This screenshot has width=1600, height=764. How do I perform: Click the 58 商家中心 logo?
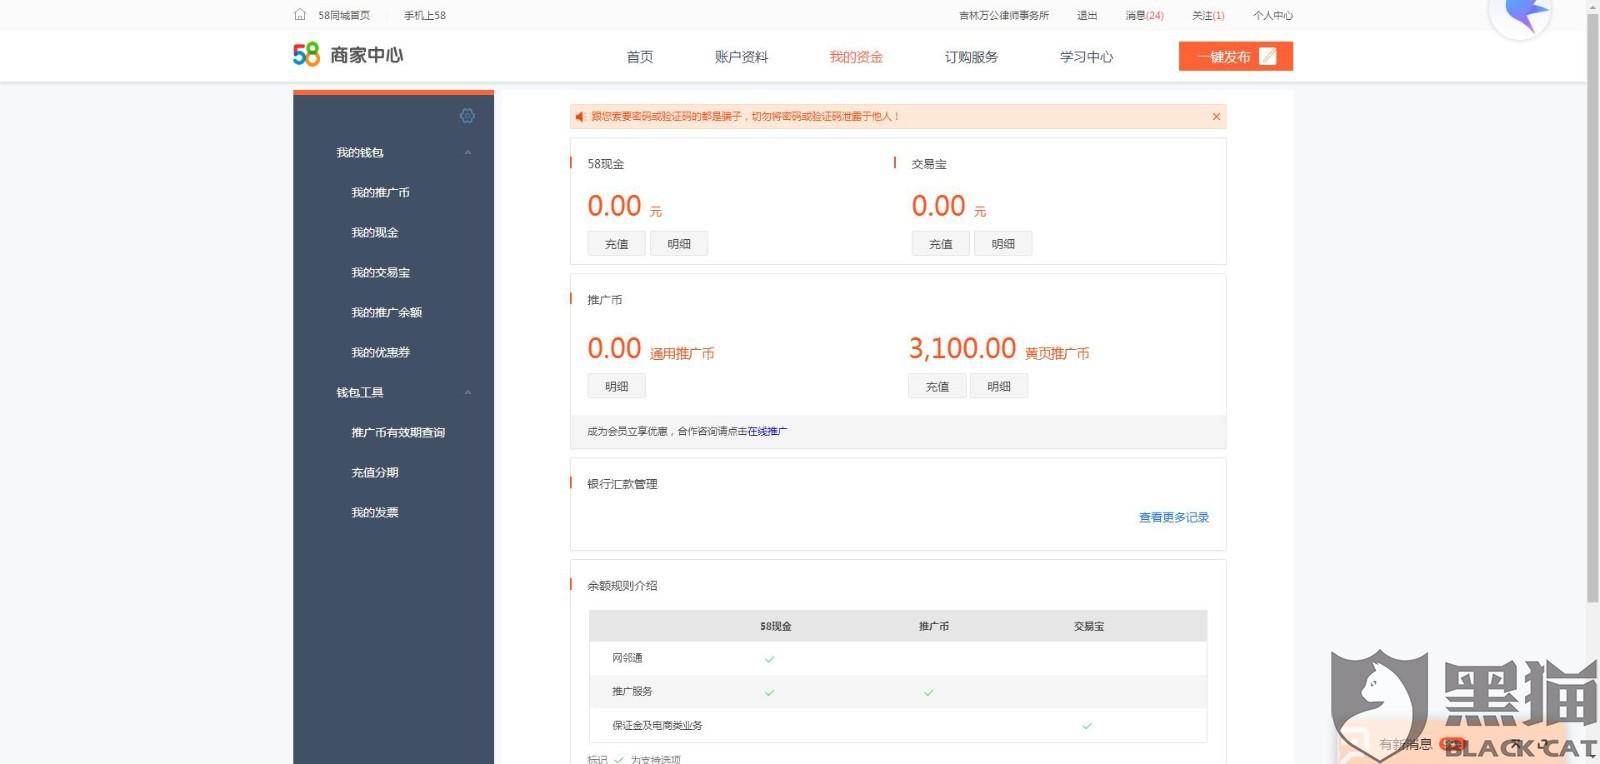pyautogui.click(x=348, y=55)
